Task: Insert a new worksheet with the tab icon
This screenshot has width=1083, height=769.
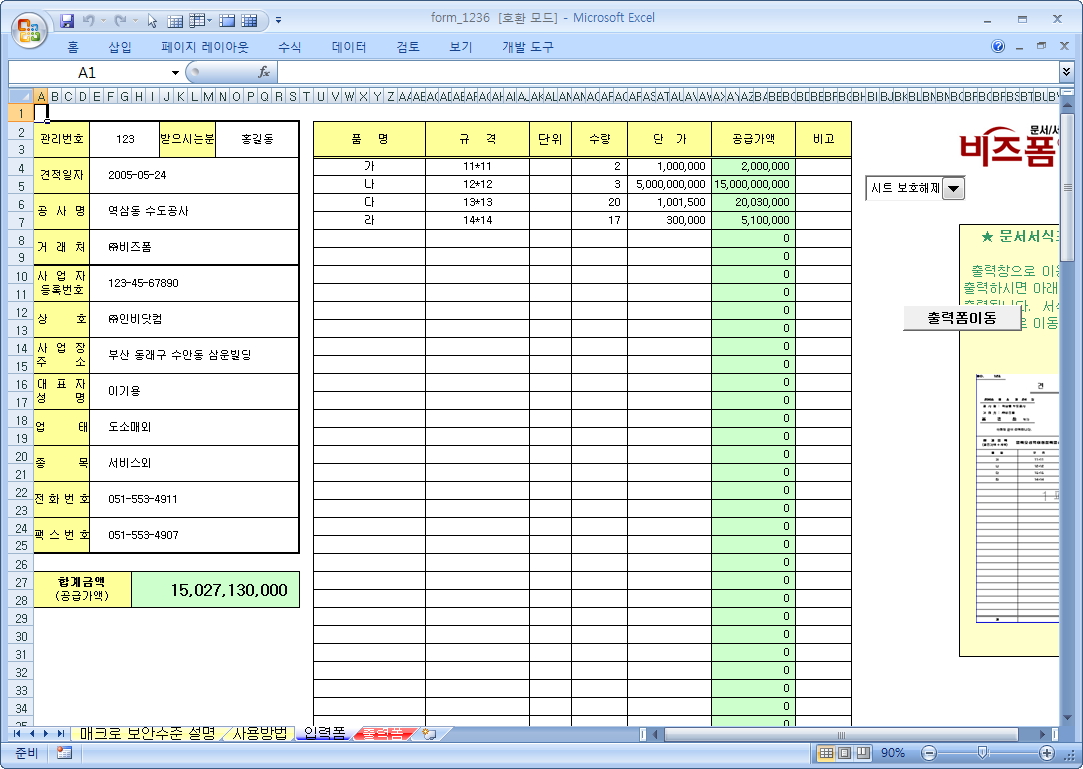Action: click(x=430, y=734)
